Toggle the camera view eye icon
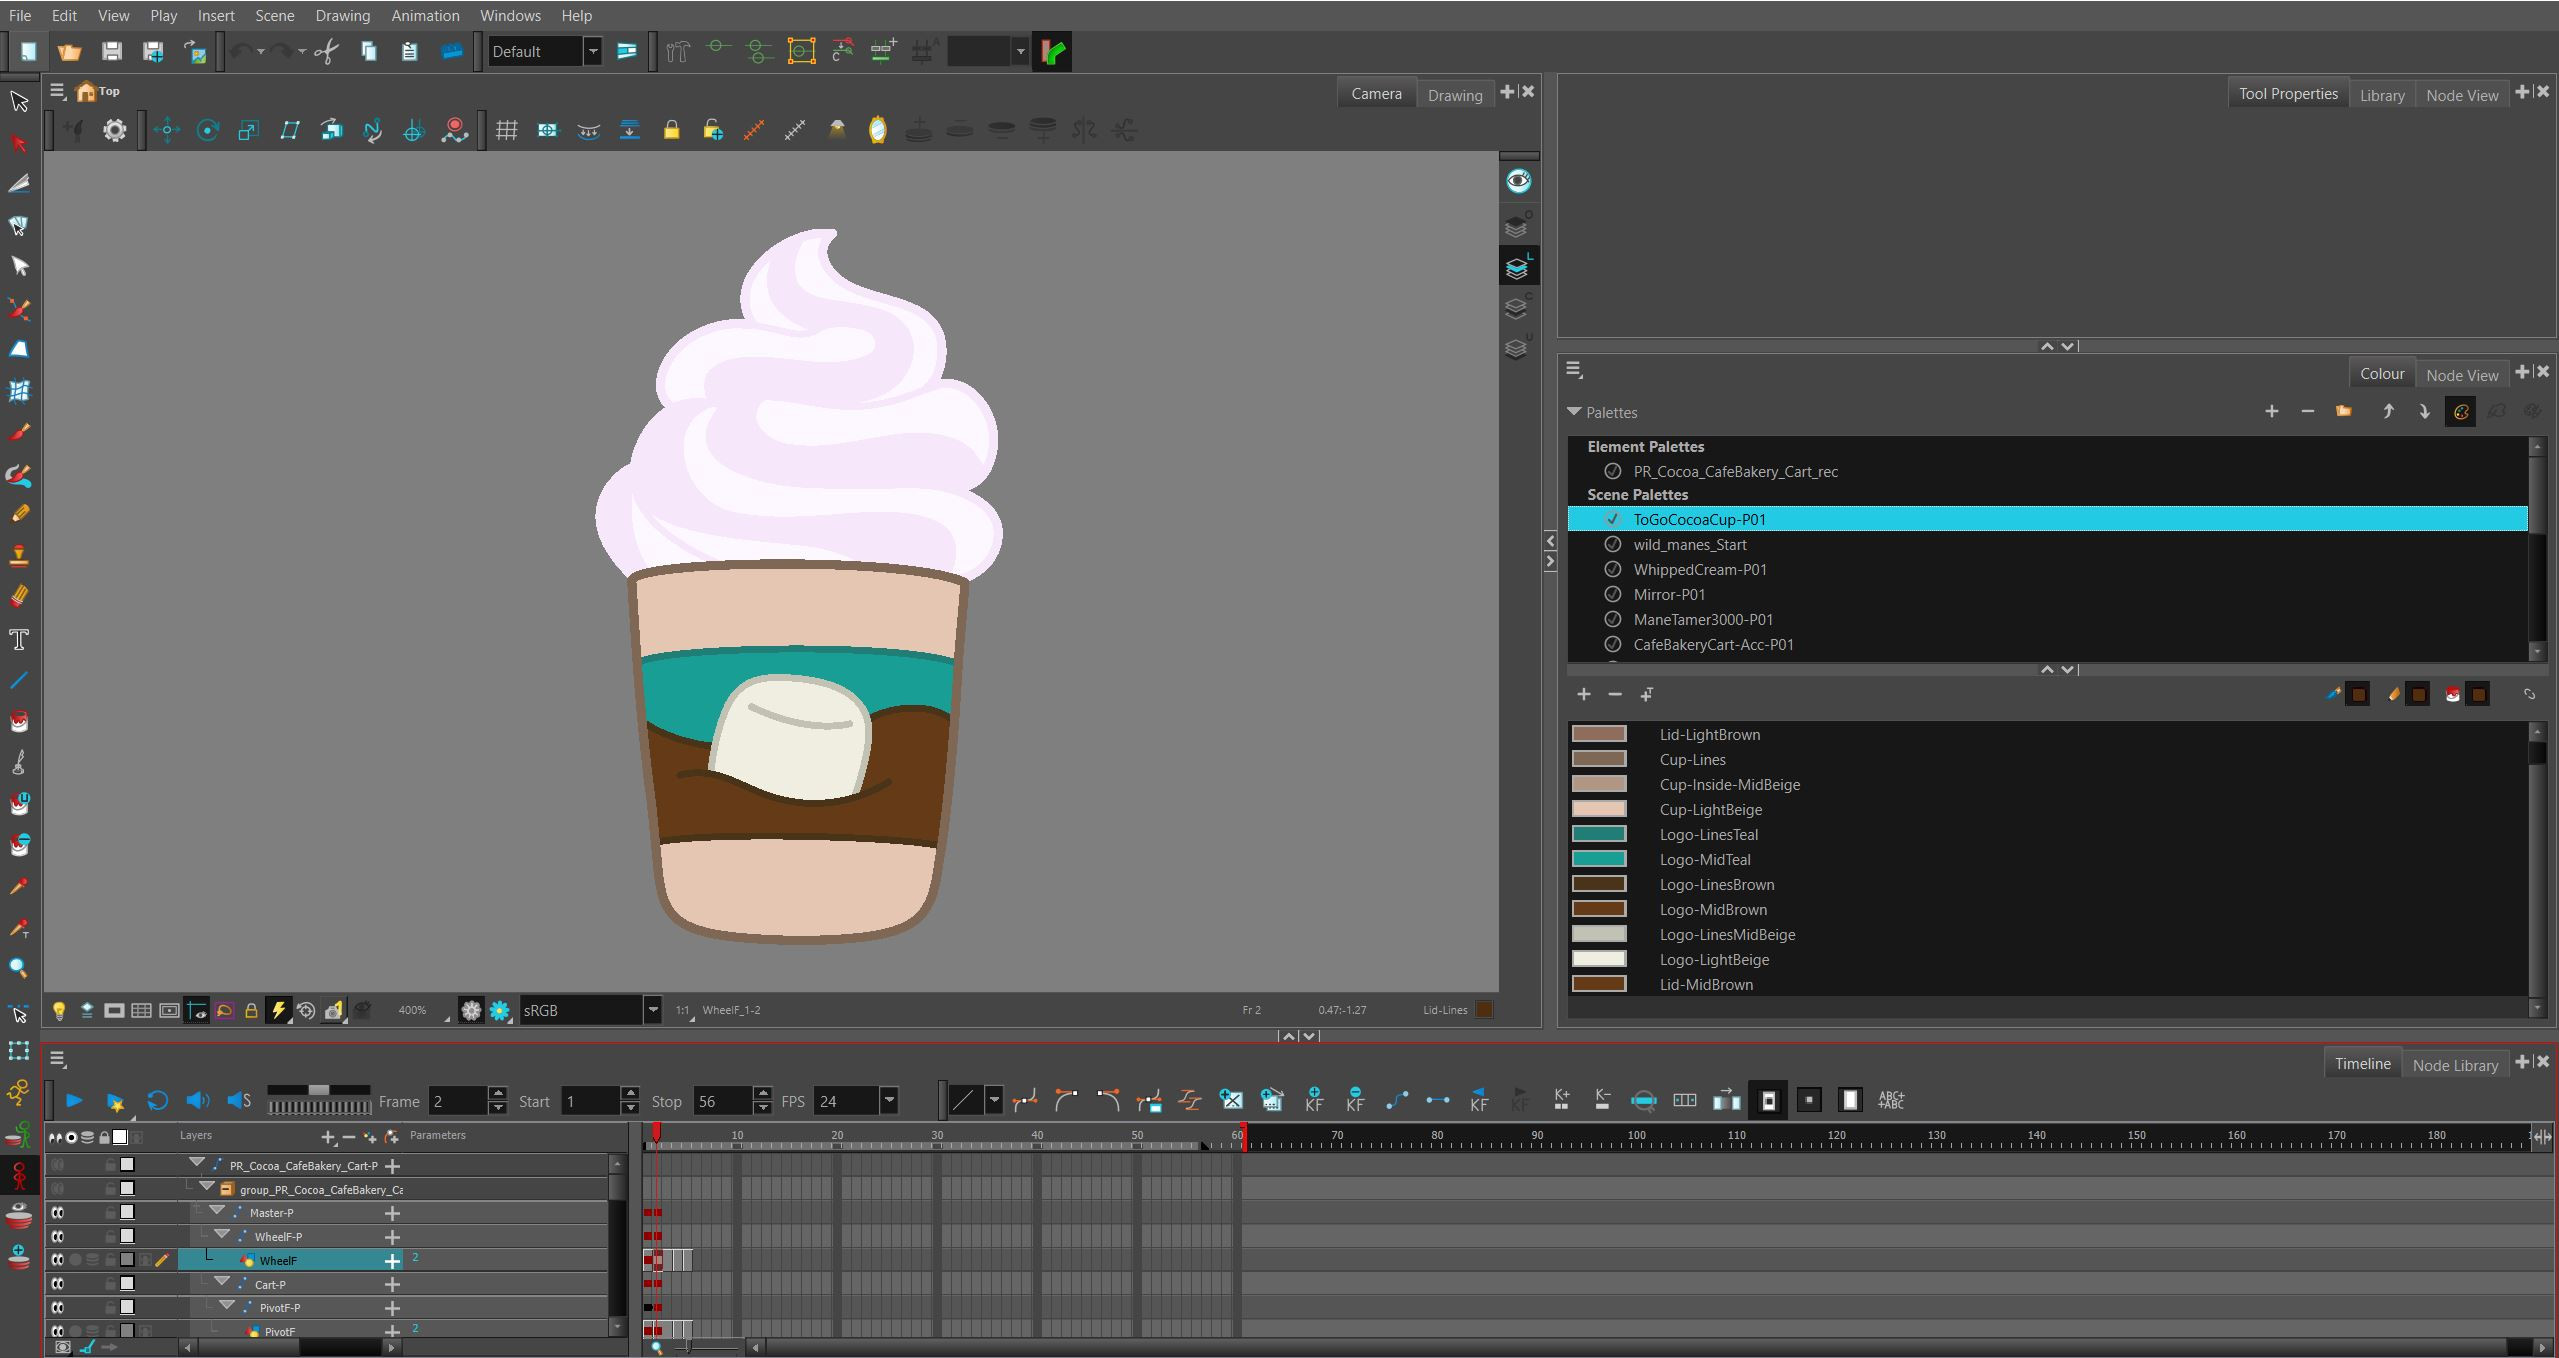The image size is (2559, 1358). [1518, 181]
